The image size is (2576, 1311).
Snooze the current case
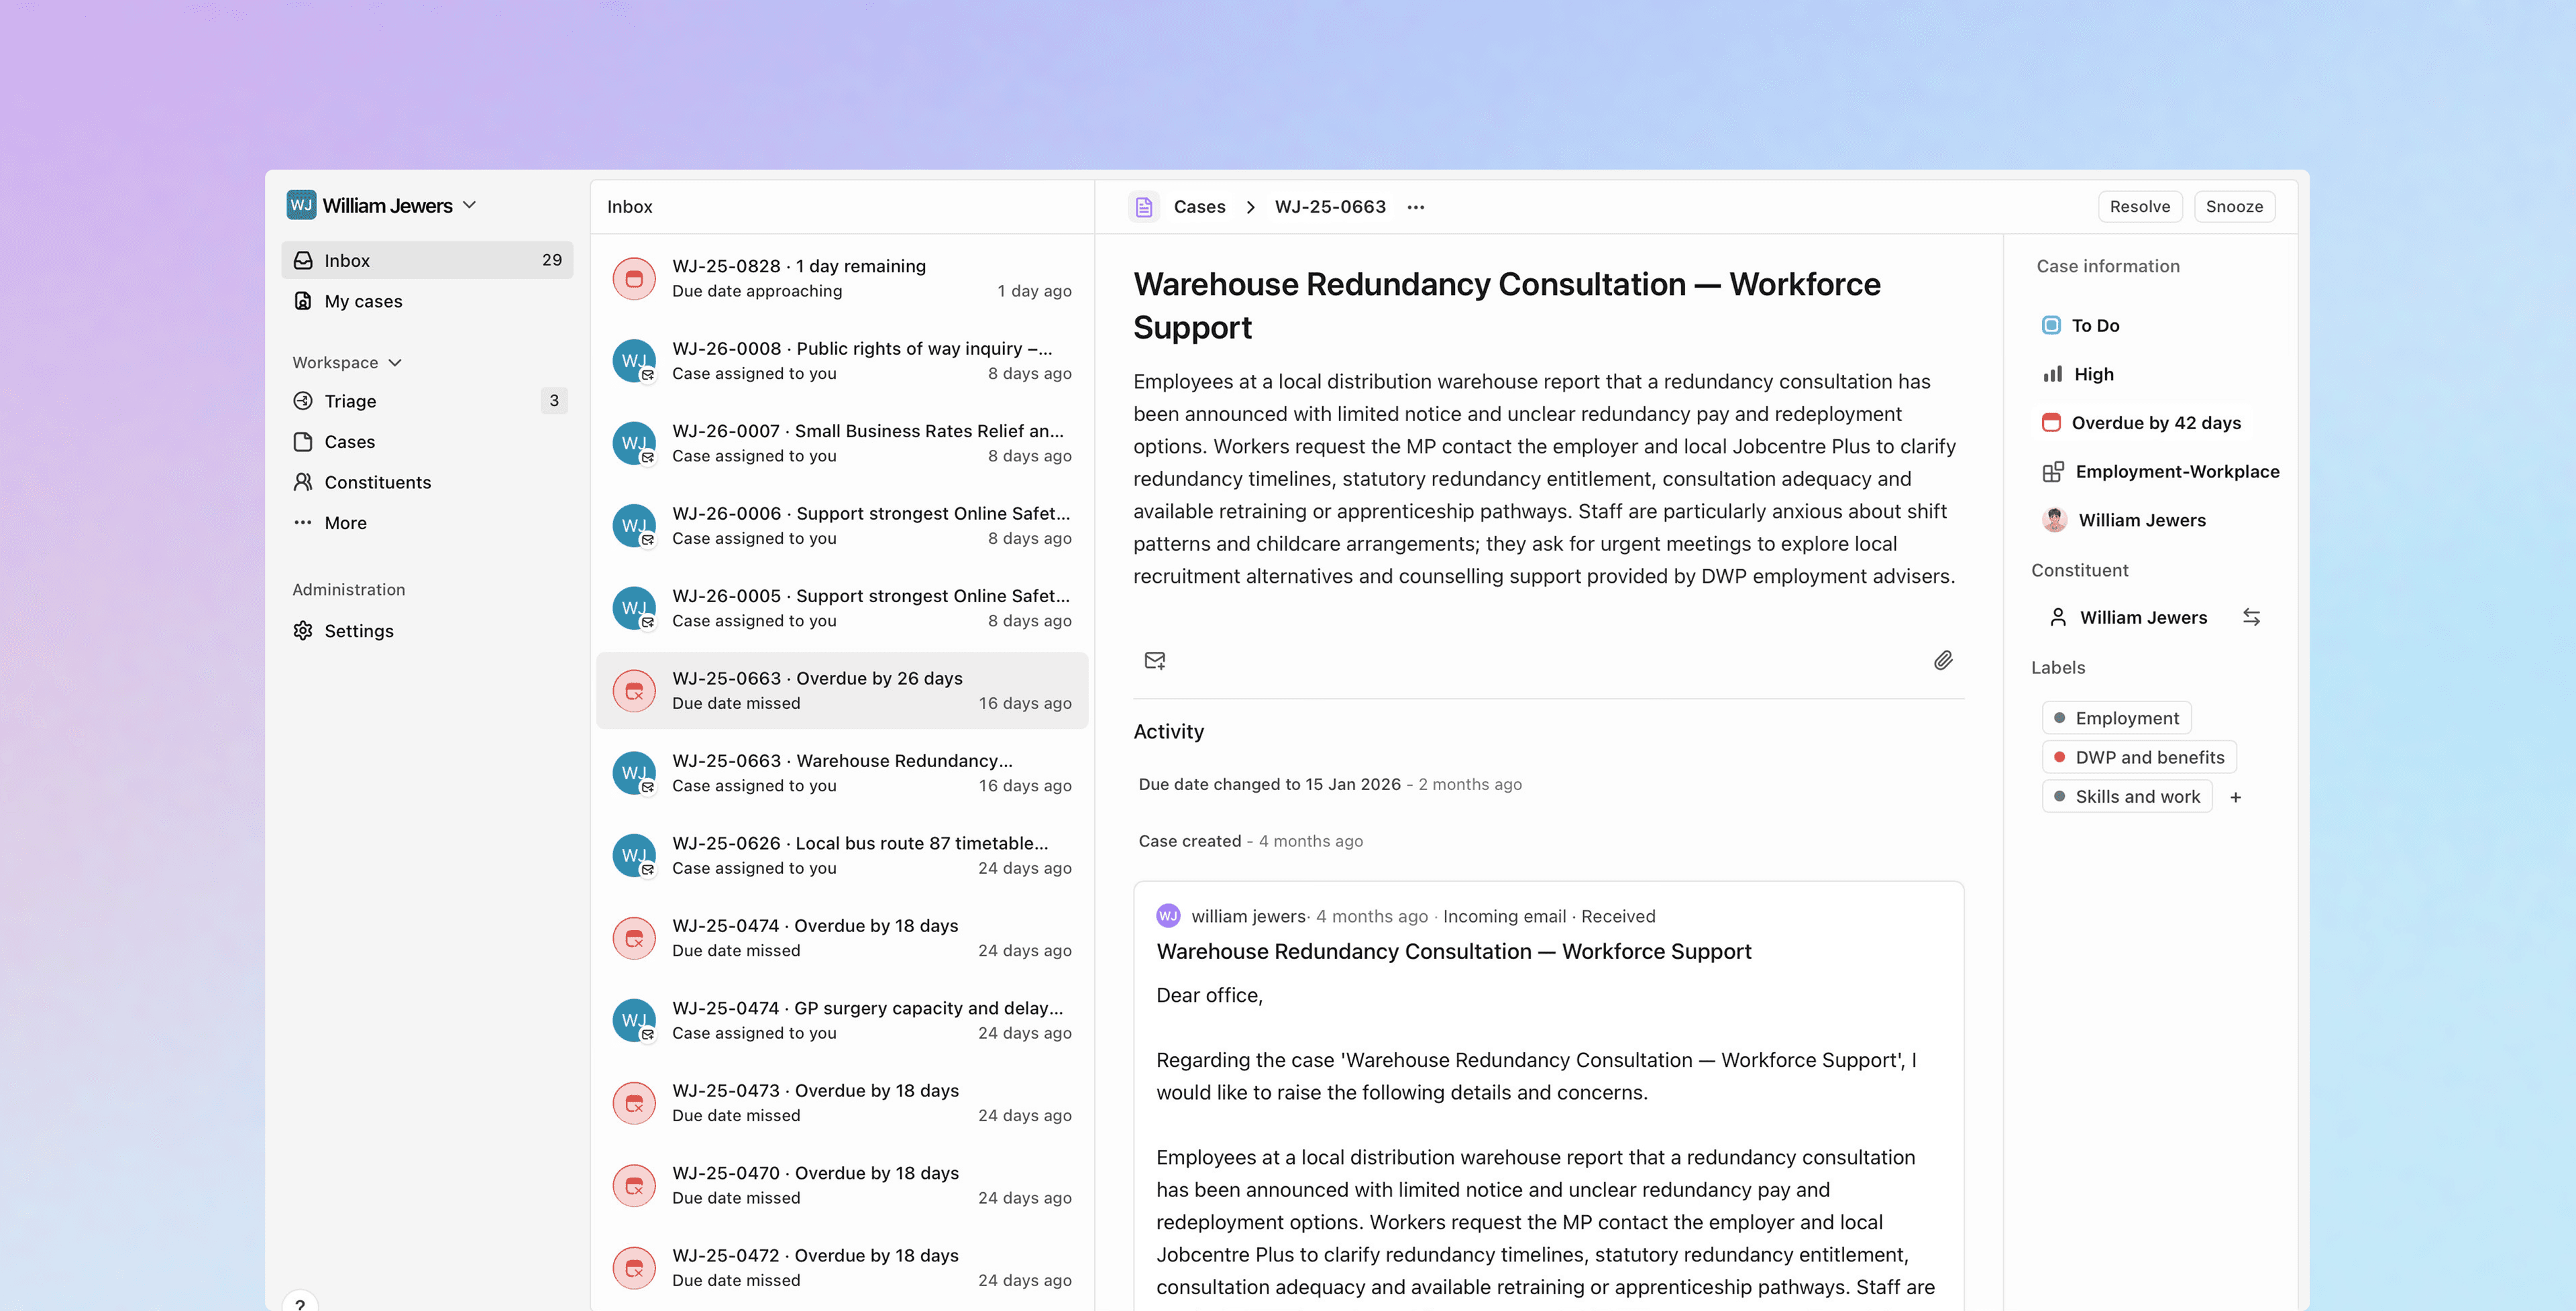tap(2234, 206)
